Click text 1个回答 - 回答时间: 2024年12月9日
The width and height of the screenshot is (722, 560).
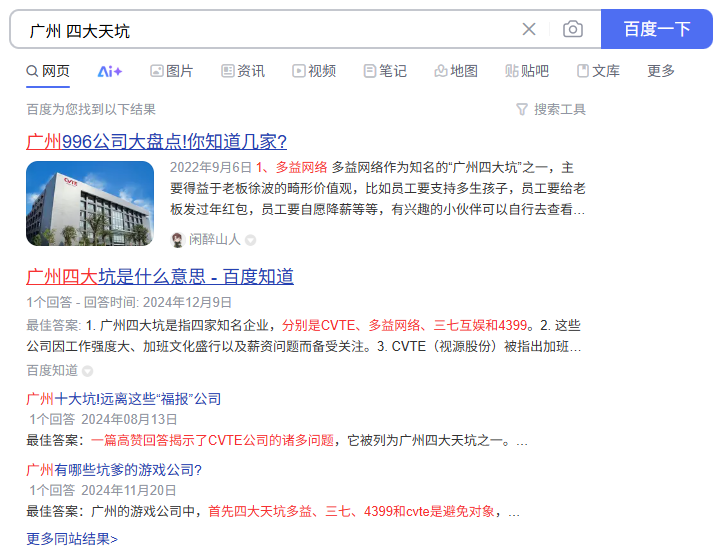[129, 302]
